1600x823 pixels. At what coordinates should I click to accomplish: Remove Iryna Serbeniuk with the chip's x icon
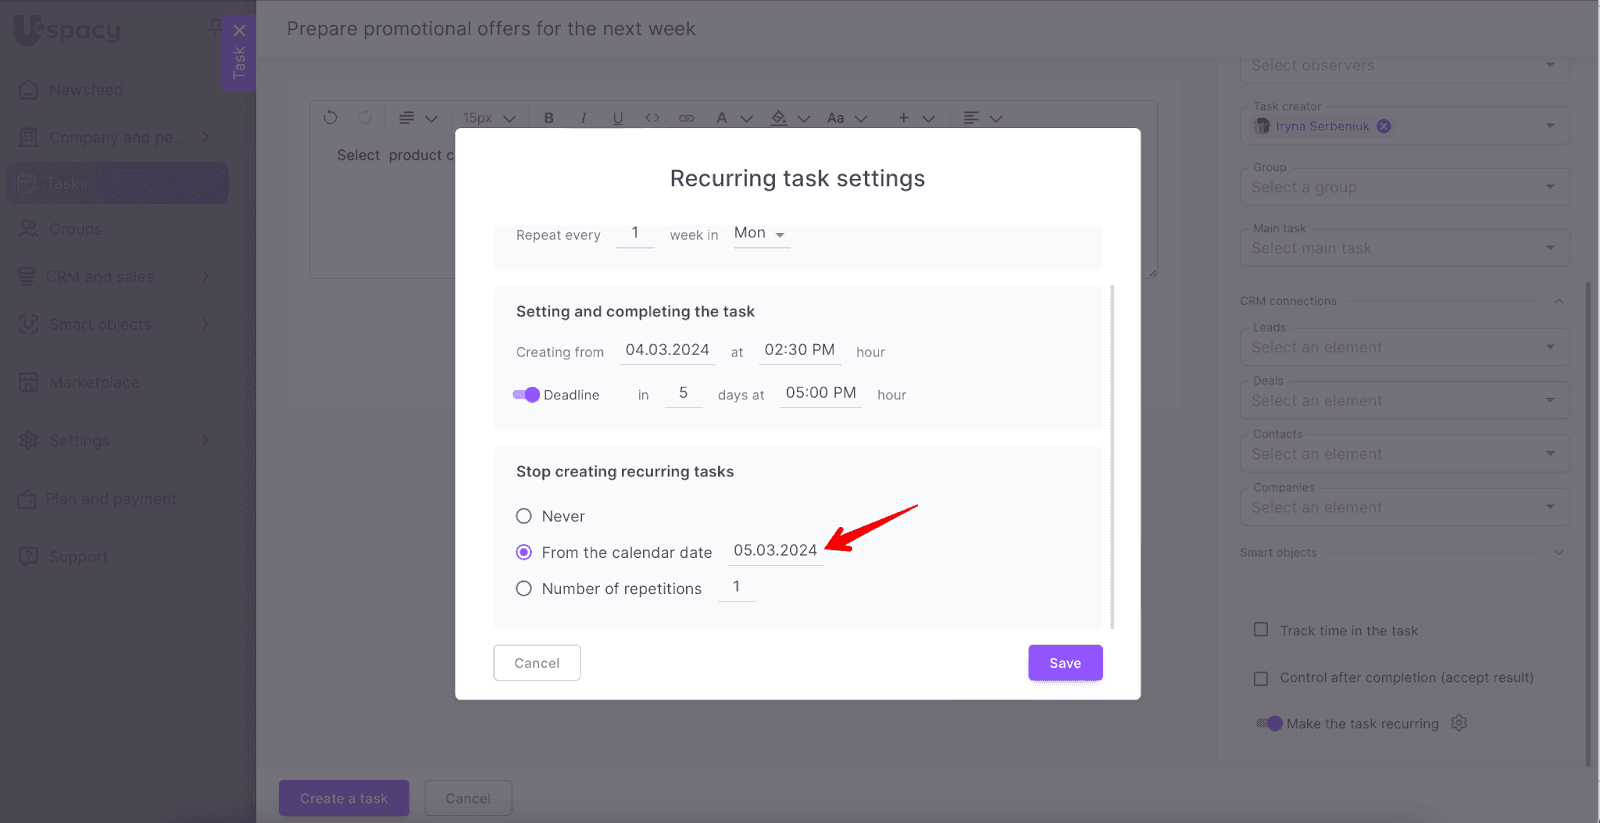point(1384,126)
